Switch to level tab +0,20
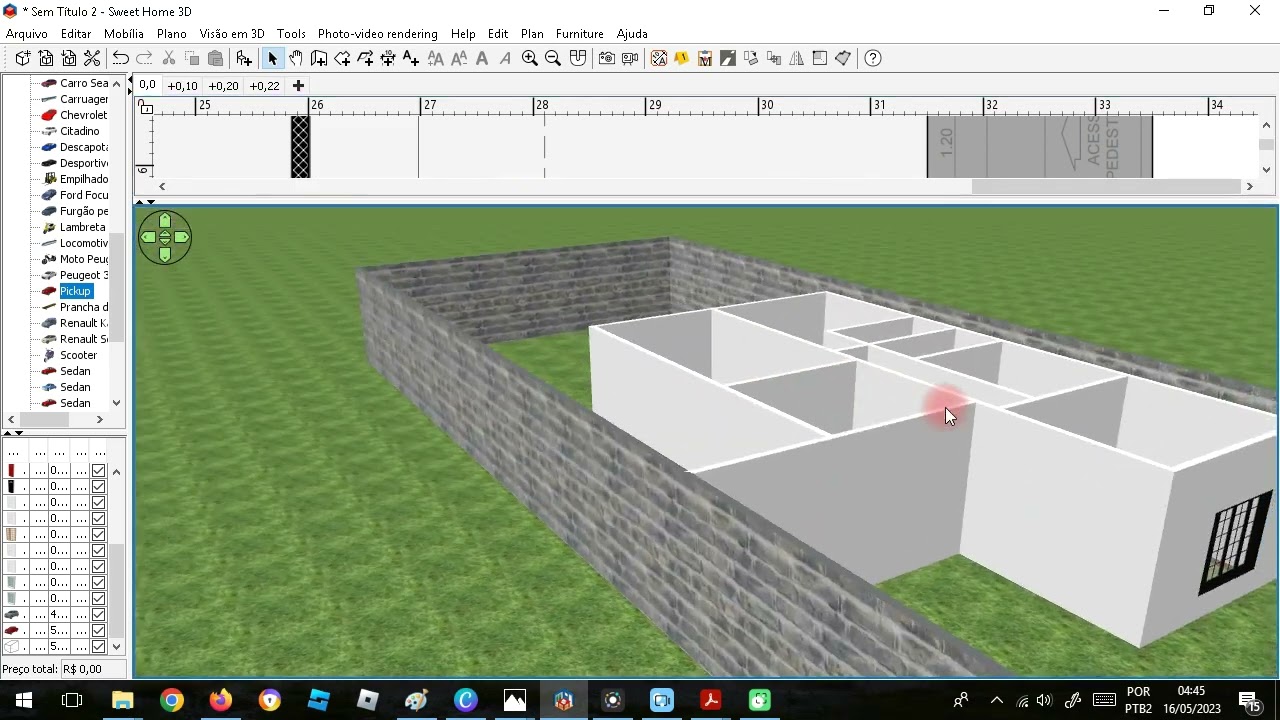The height and width of the screenshot is (720, 1280). (x=223, y=86)
